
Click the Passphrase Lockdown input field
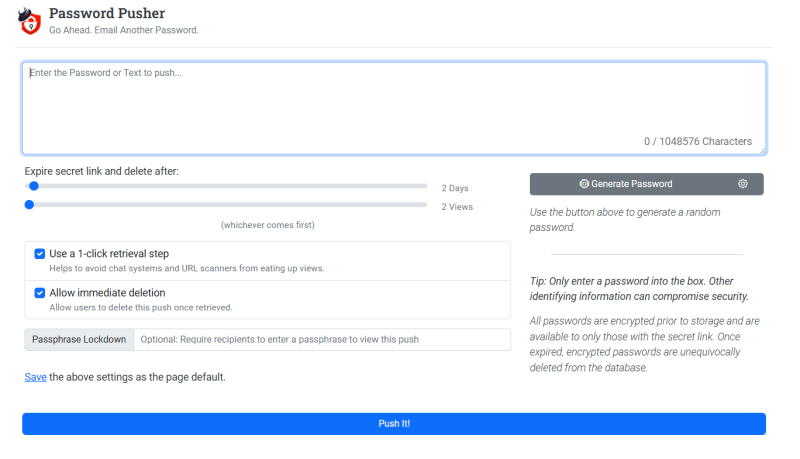322,339
